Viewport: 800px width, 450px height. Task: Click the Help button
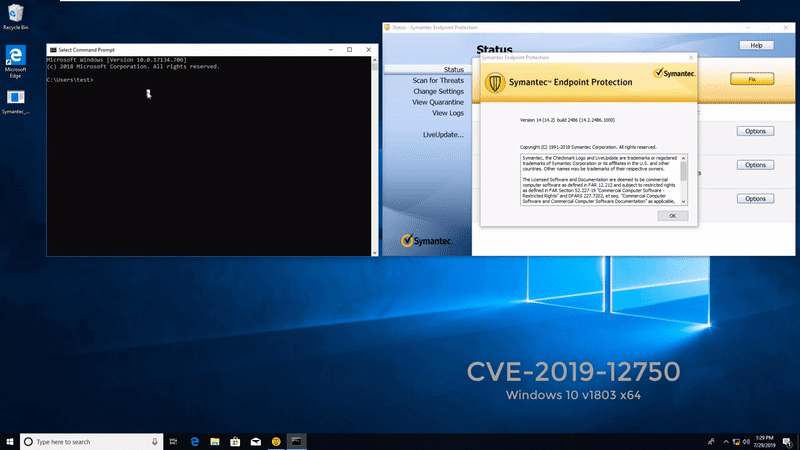(756, 46)
